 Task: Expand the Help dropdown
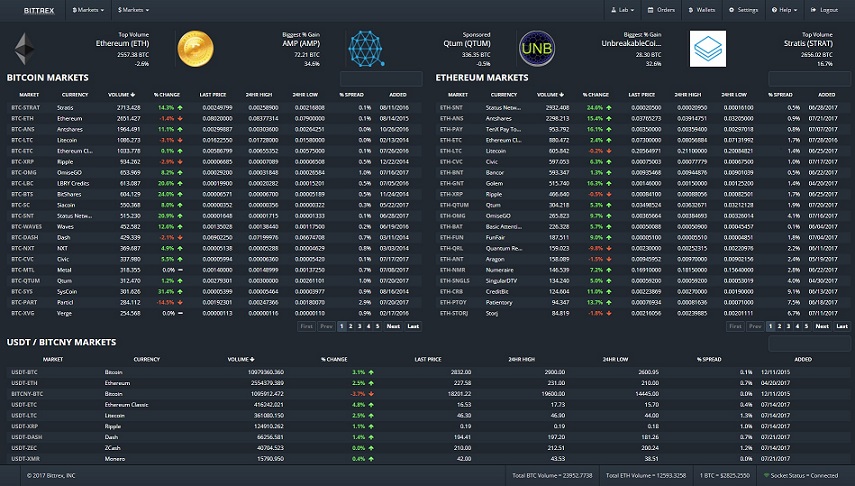point(784,10)
